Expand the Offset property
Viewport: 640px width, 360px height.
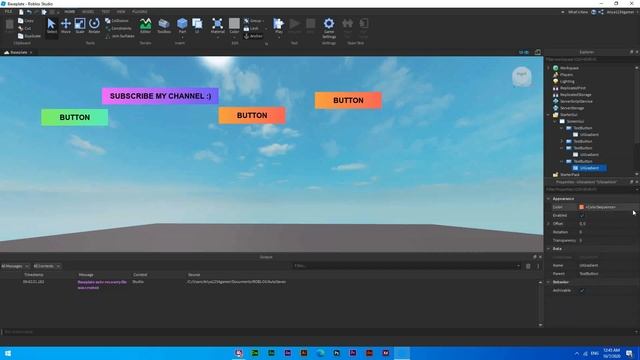click(549, 224)
